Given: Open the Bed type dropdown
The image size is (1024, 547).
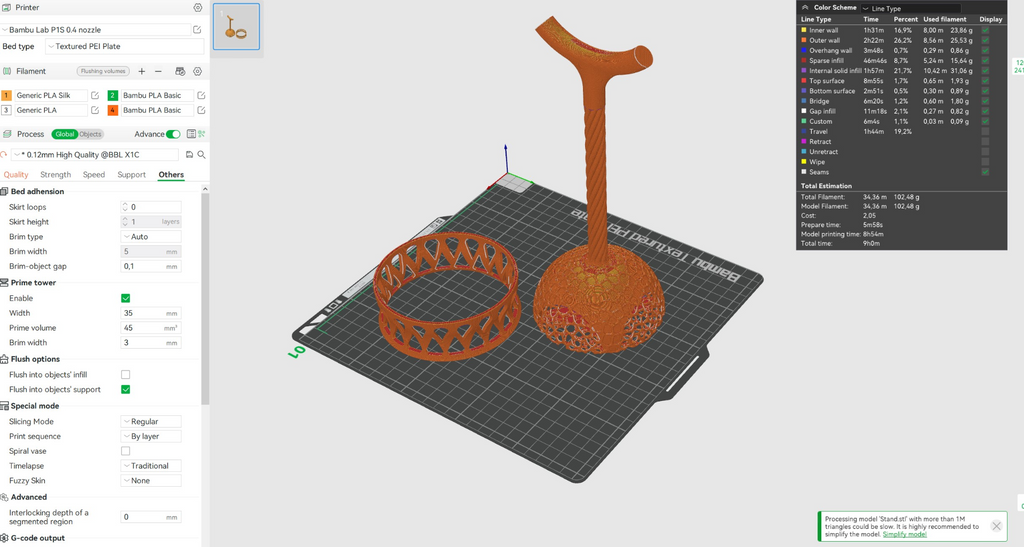Looking at the screenshot, I should 124,46.
